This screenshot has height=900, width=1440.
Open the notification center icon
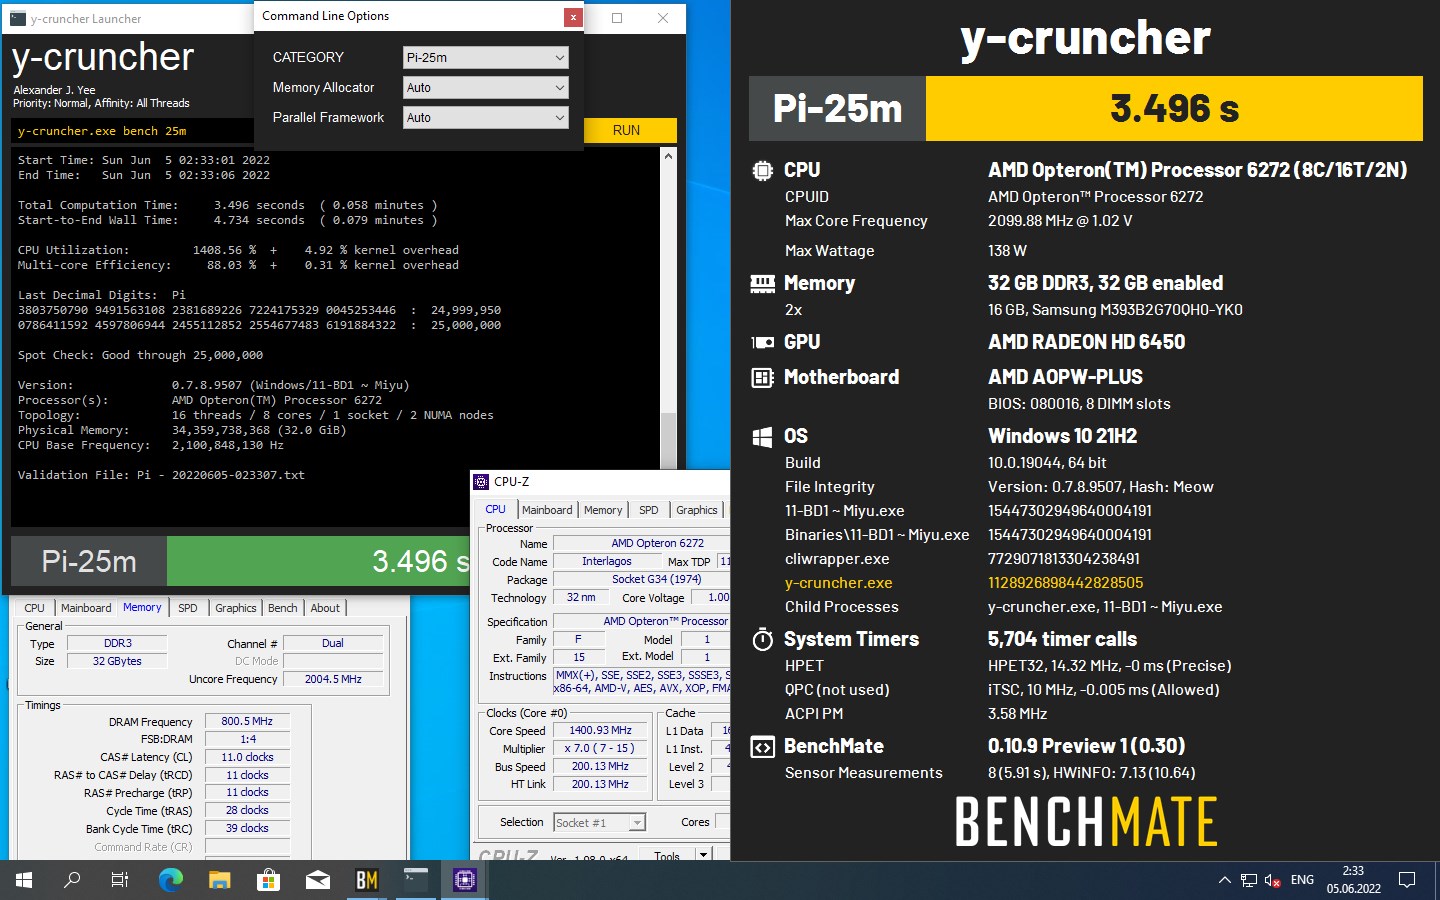click(x=1407, y=880)
